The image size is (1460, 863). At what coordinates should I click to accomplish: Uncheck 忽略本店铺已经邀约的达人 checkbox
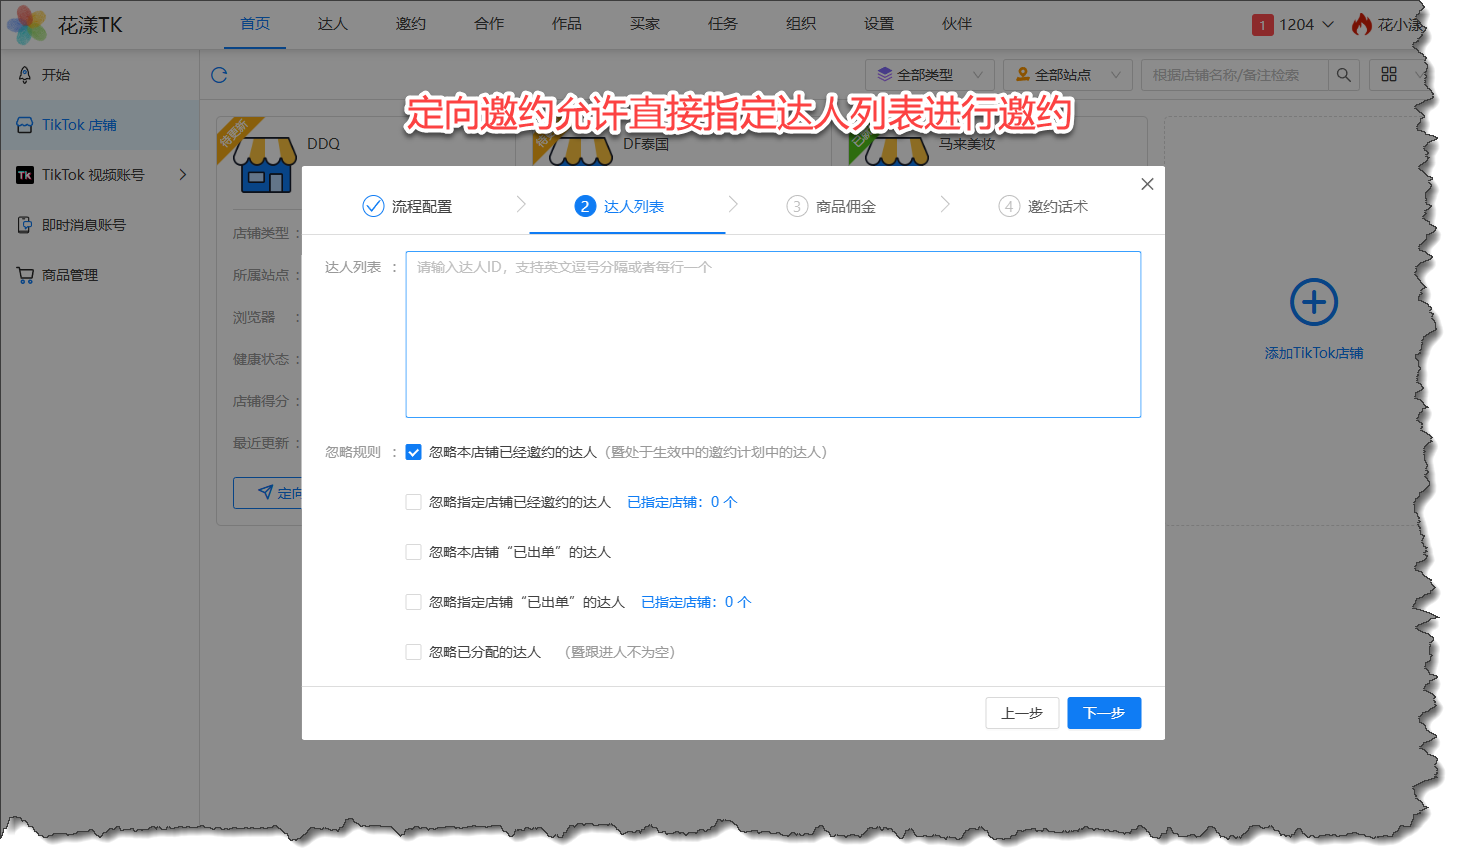[413, 452]
